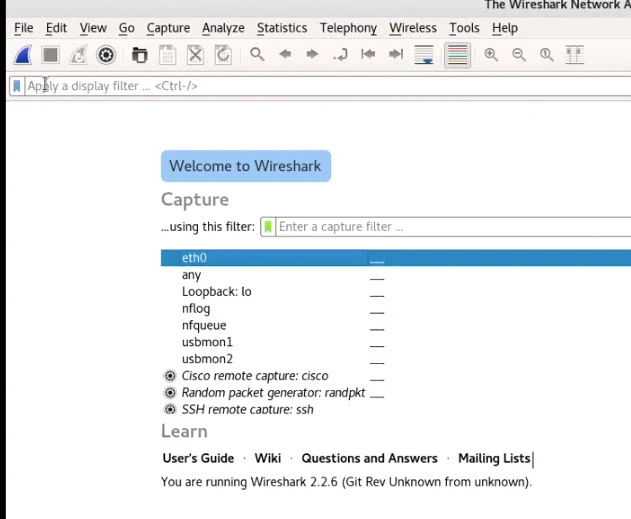This screenshot has width=631, height=519.
Task: Click the reload capture file icon
Action: click(223, 55)
